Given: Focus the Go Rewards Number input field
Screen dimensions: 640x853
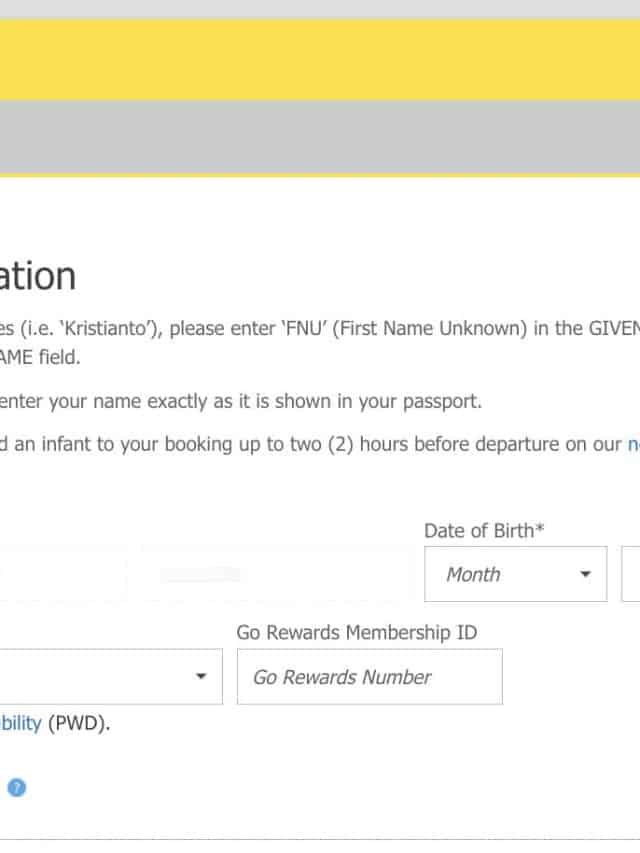Looking at the screenshot, I should pyautogui.click(x=369, y=677).
